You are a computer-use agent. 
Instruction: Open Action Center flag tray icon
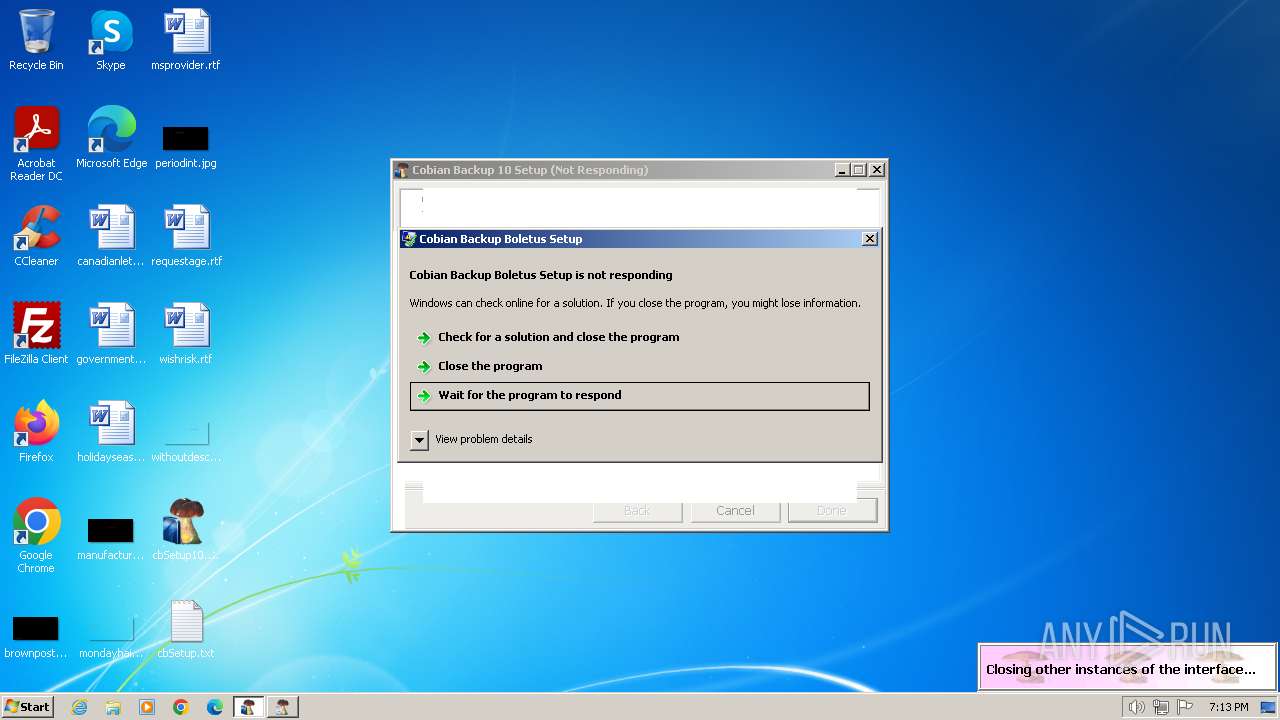pyautogui.click(x=1185, y=707)
